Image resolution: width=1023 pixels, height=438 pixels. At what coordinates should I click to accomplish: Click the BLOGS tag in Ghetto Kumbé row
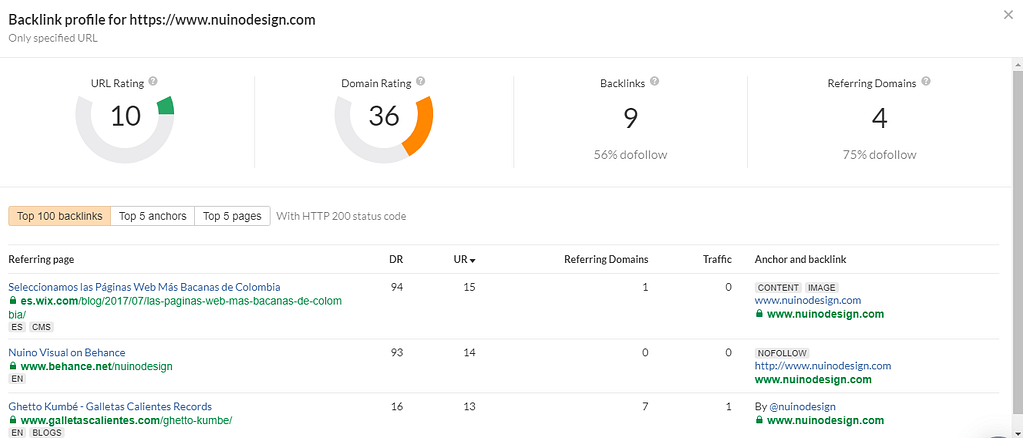click(46, 432)
